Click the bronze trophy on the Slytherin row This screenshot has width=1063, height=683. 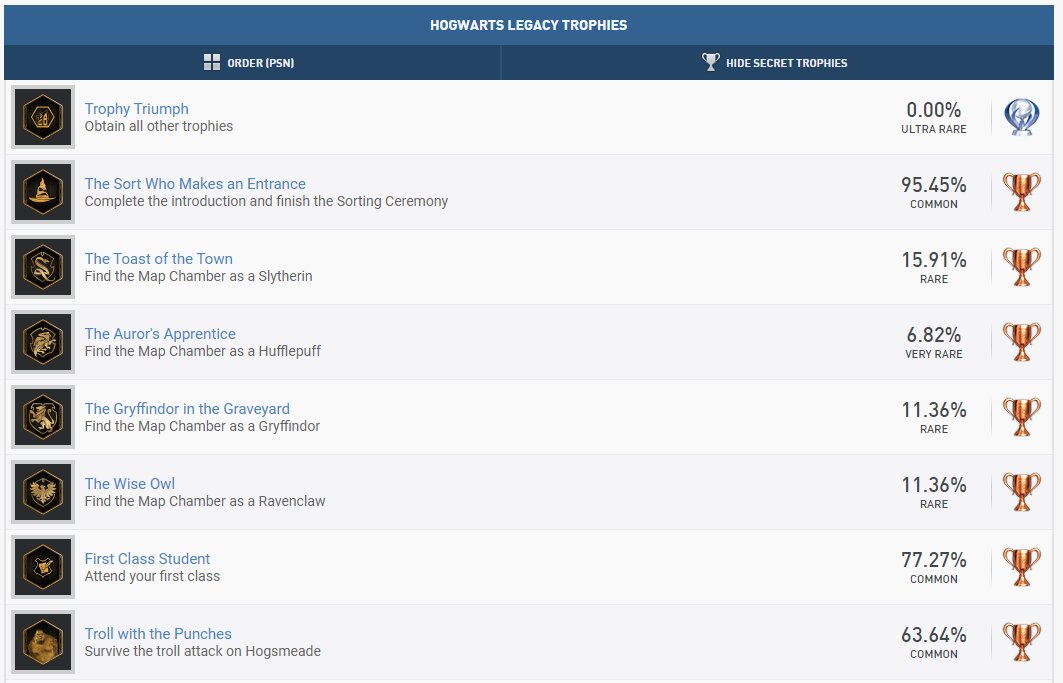(1021, 267)
